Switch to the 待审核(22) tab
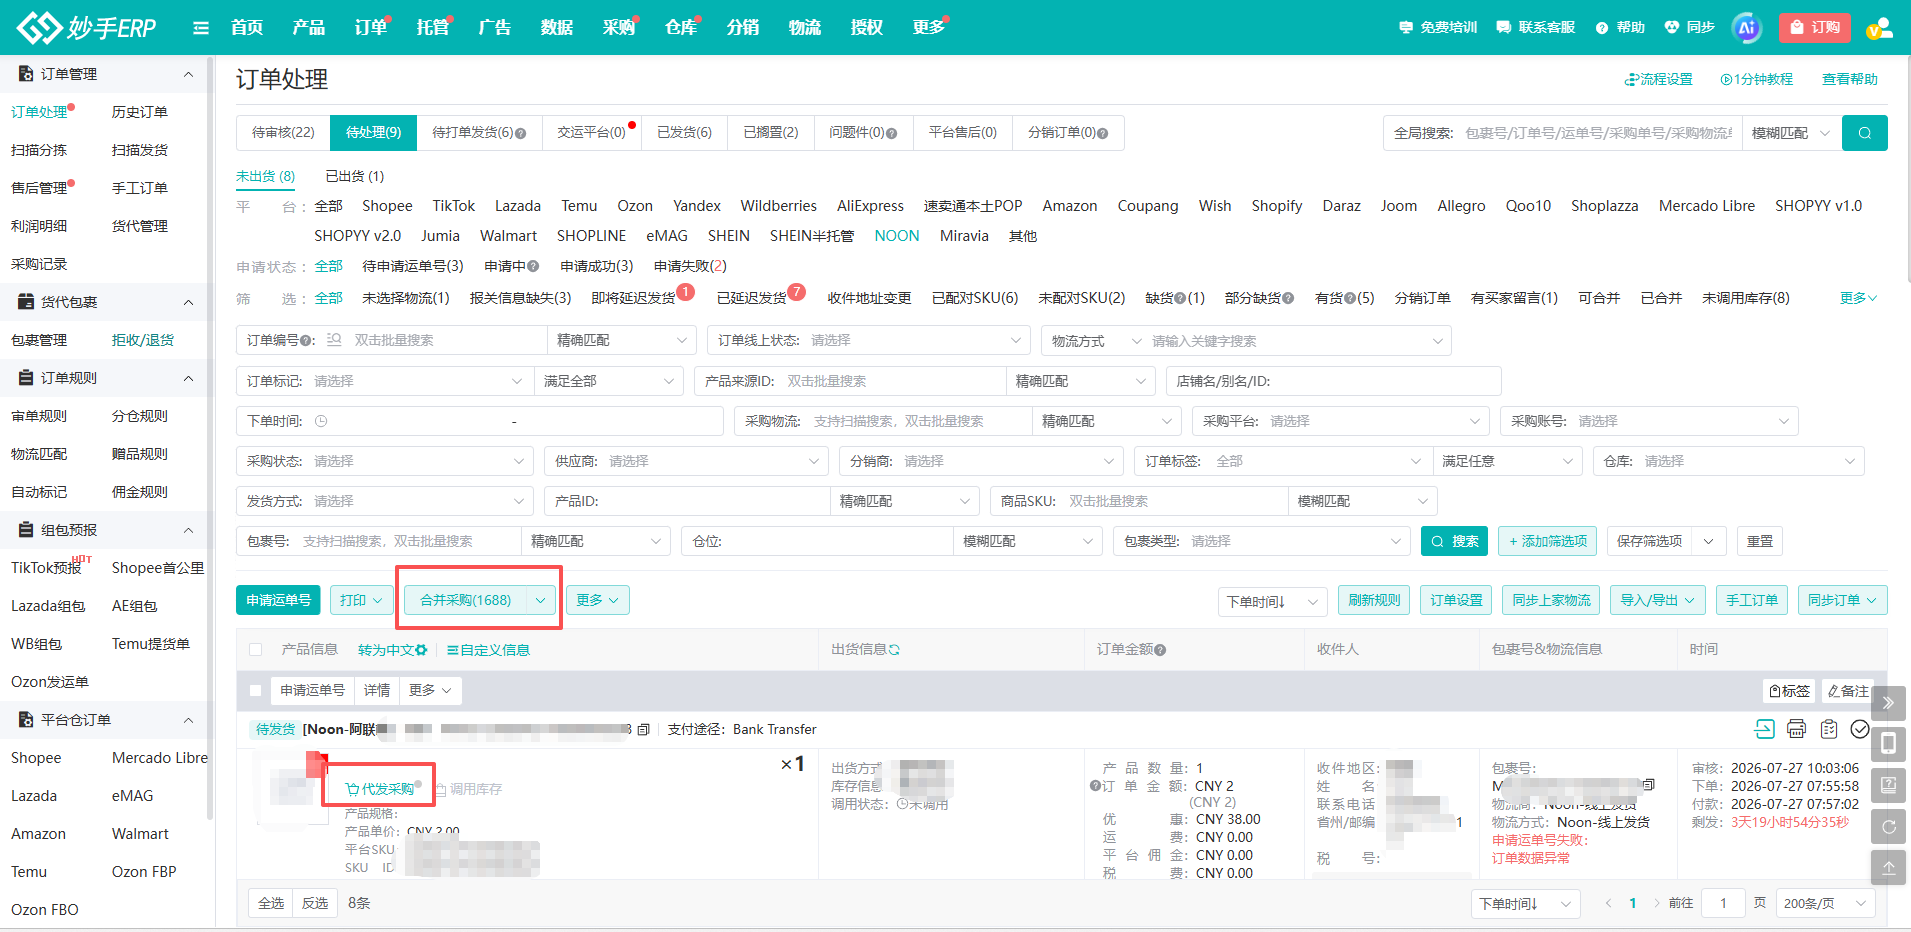 pyautogui.click(x=283, y=133)
